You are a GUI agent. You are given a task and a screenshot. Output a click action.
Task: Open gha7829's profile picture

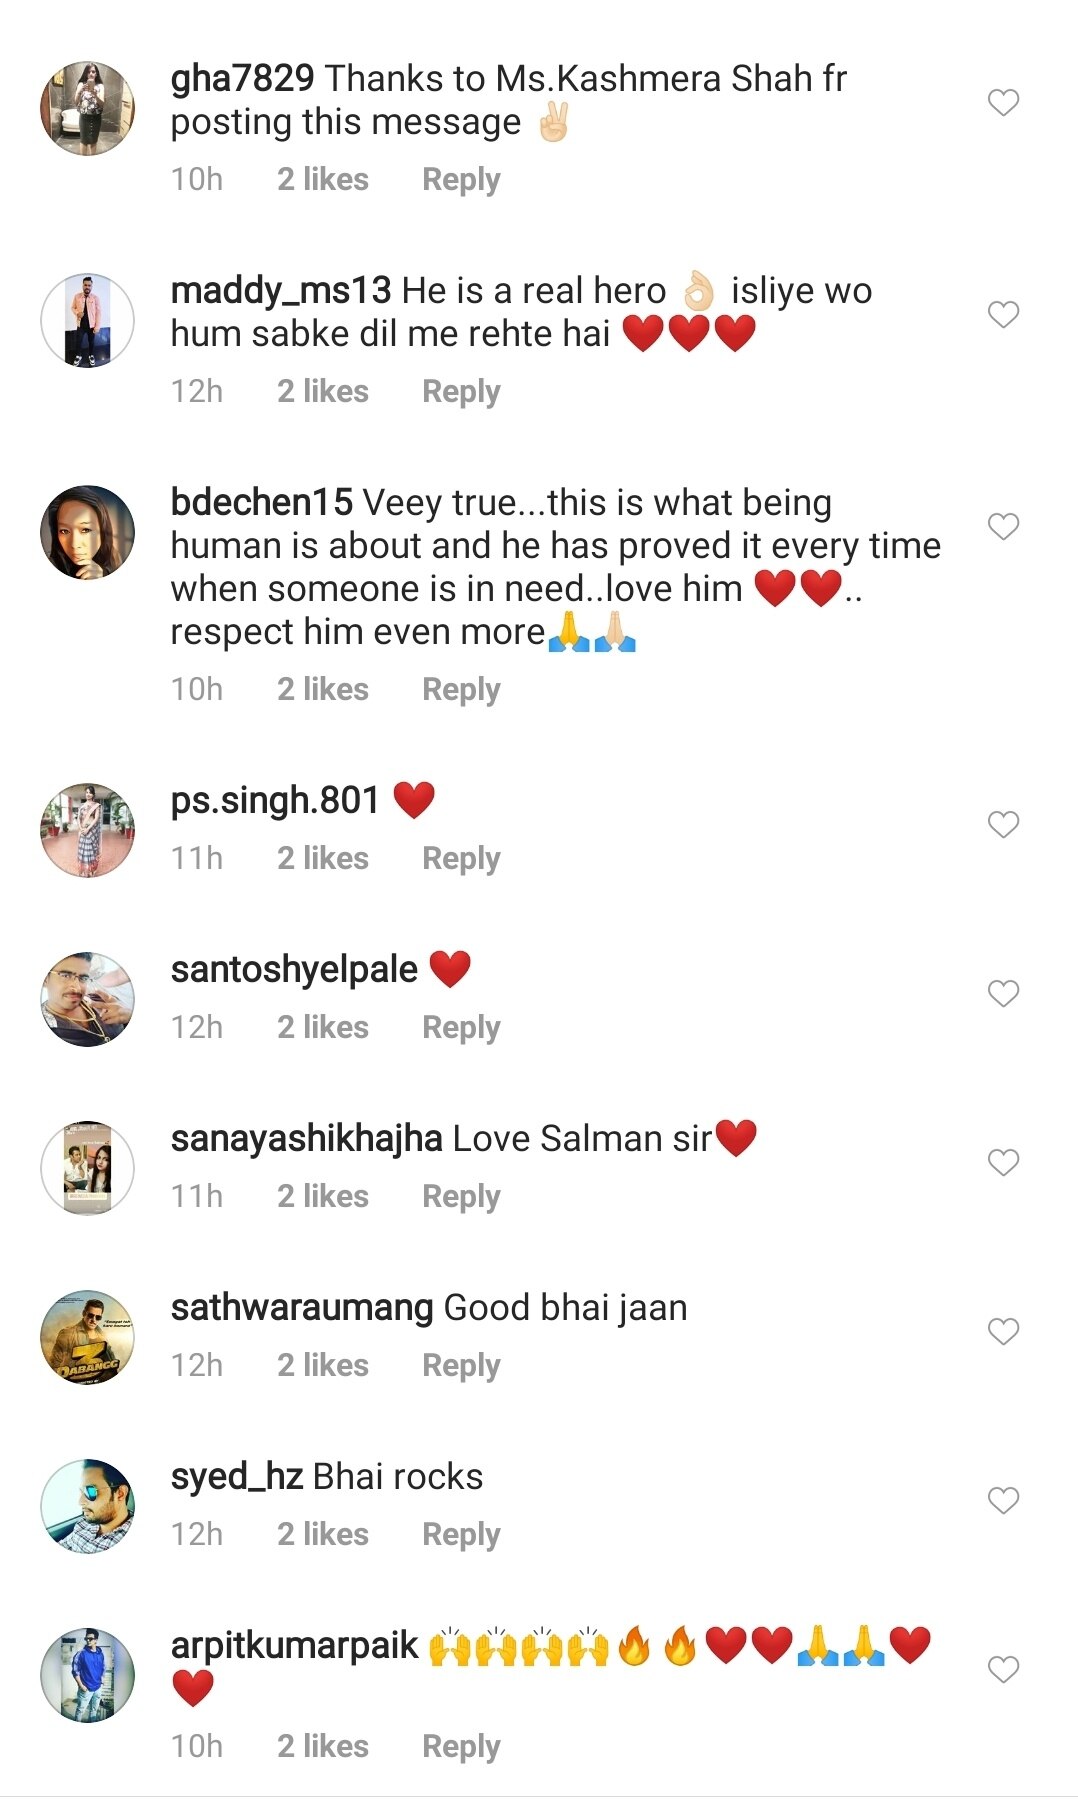tap(88, 108)
